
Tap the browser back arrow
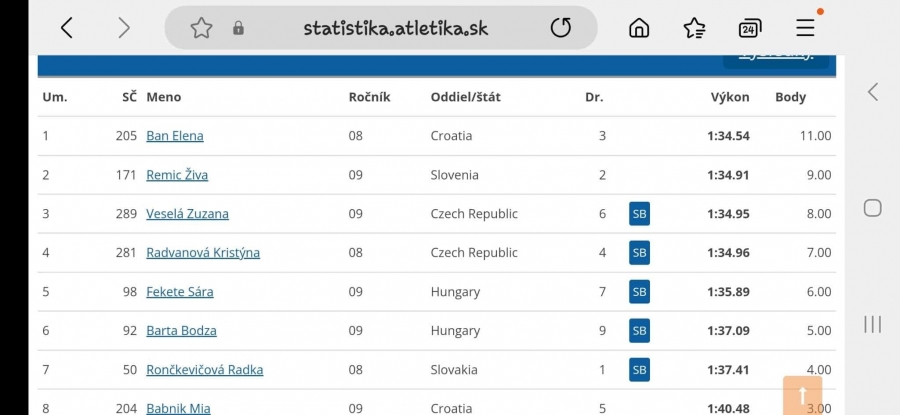pos(67,28)
